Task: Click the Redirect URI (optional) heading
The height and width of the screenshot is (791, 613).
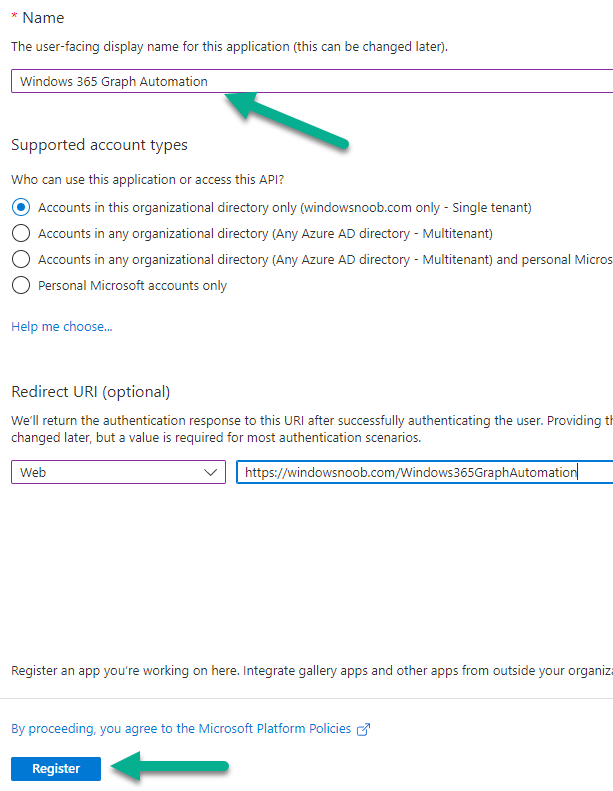Action: 91,391
